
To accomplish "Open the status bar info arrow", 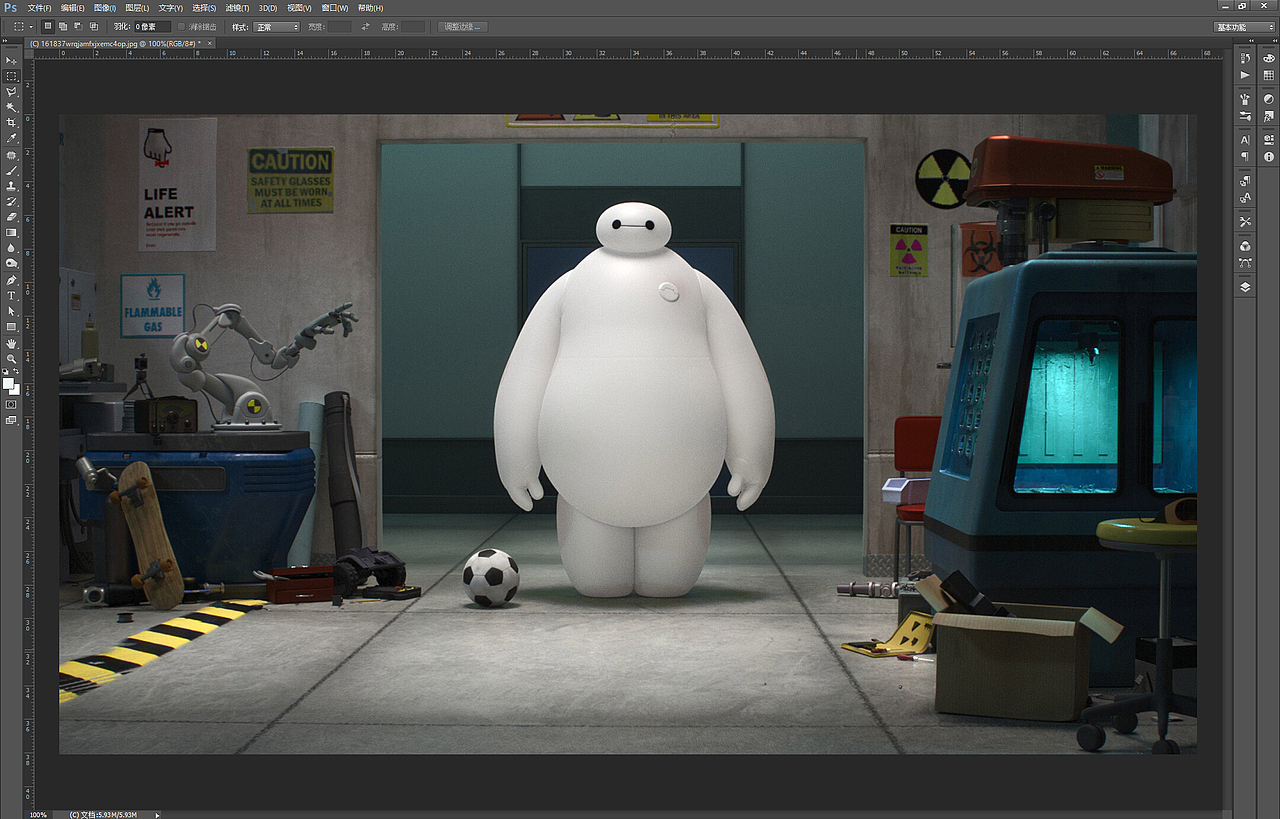I will pyautogui.click(x=157, y=814).
